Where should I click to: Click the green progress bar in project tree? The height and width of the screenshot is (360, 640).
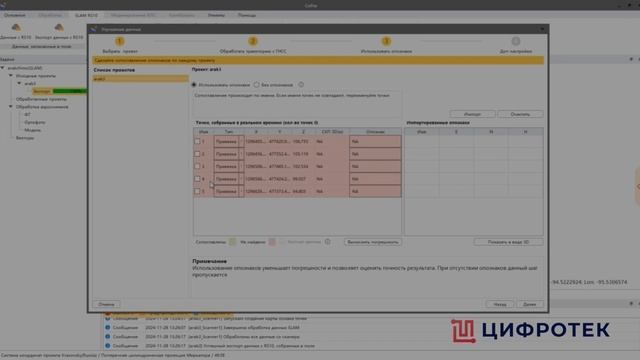(x=70, y=91)
